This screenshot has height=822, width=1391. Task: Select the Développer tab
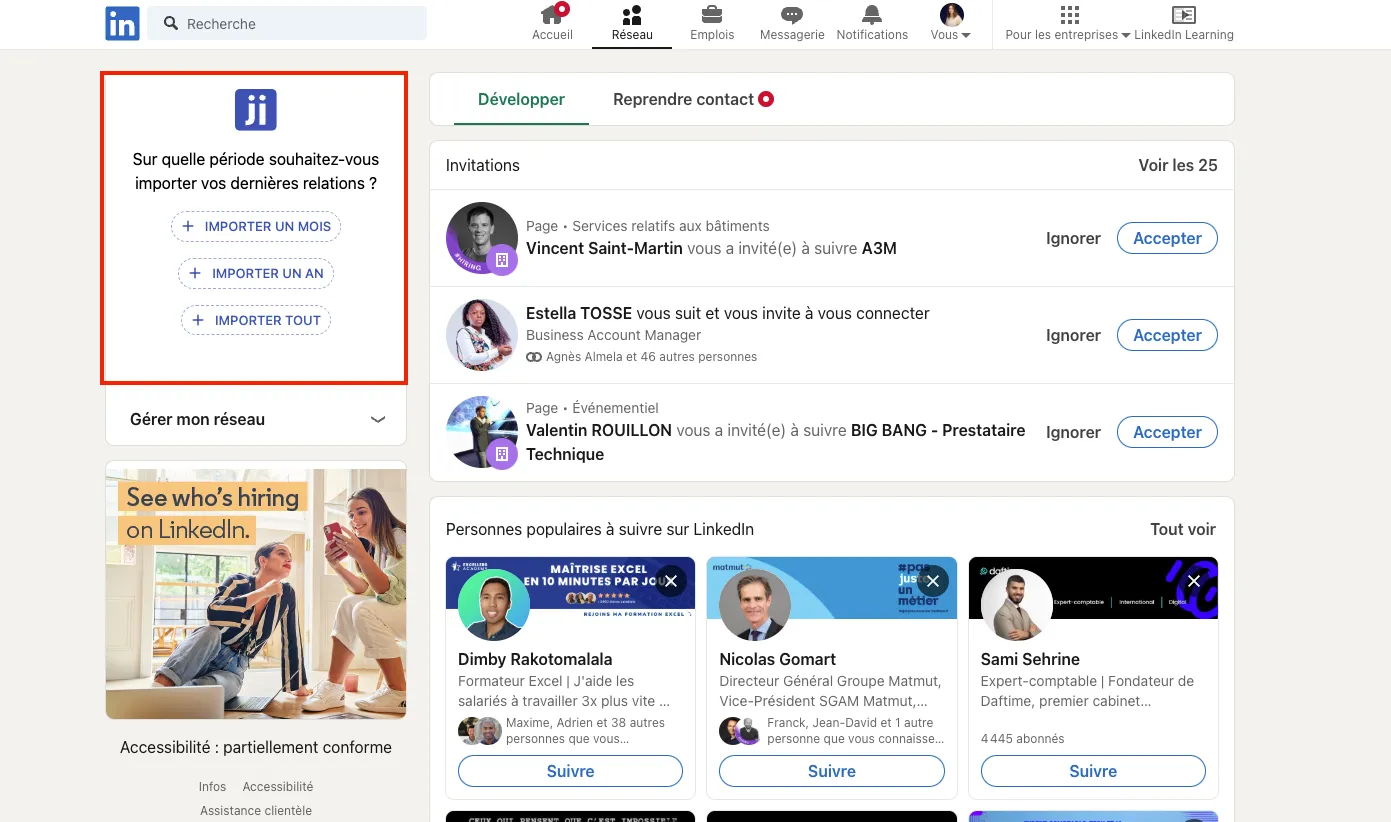tap(521, 99)
